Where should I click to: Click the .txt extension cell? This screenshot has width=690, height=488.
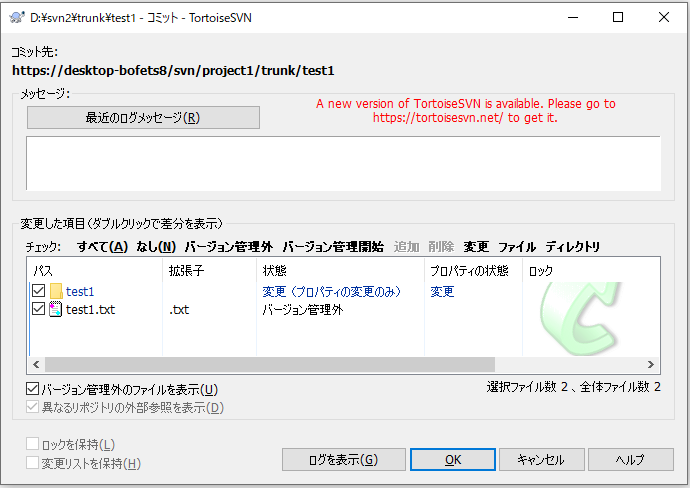pos(179,310)
